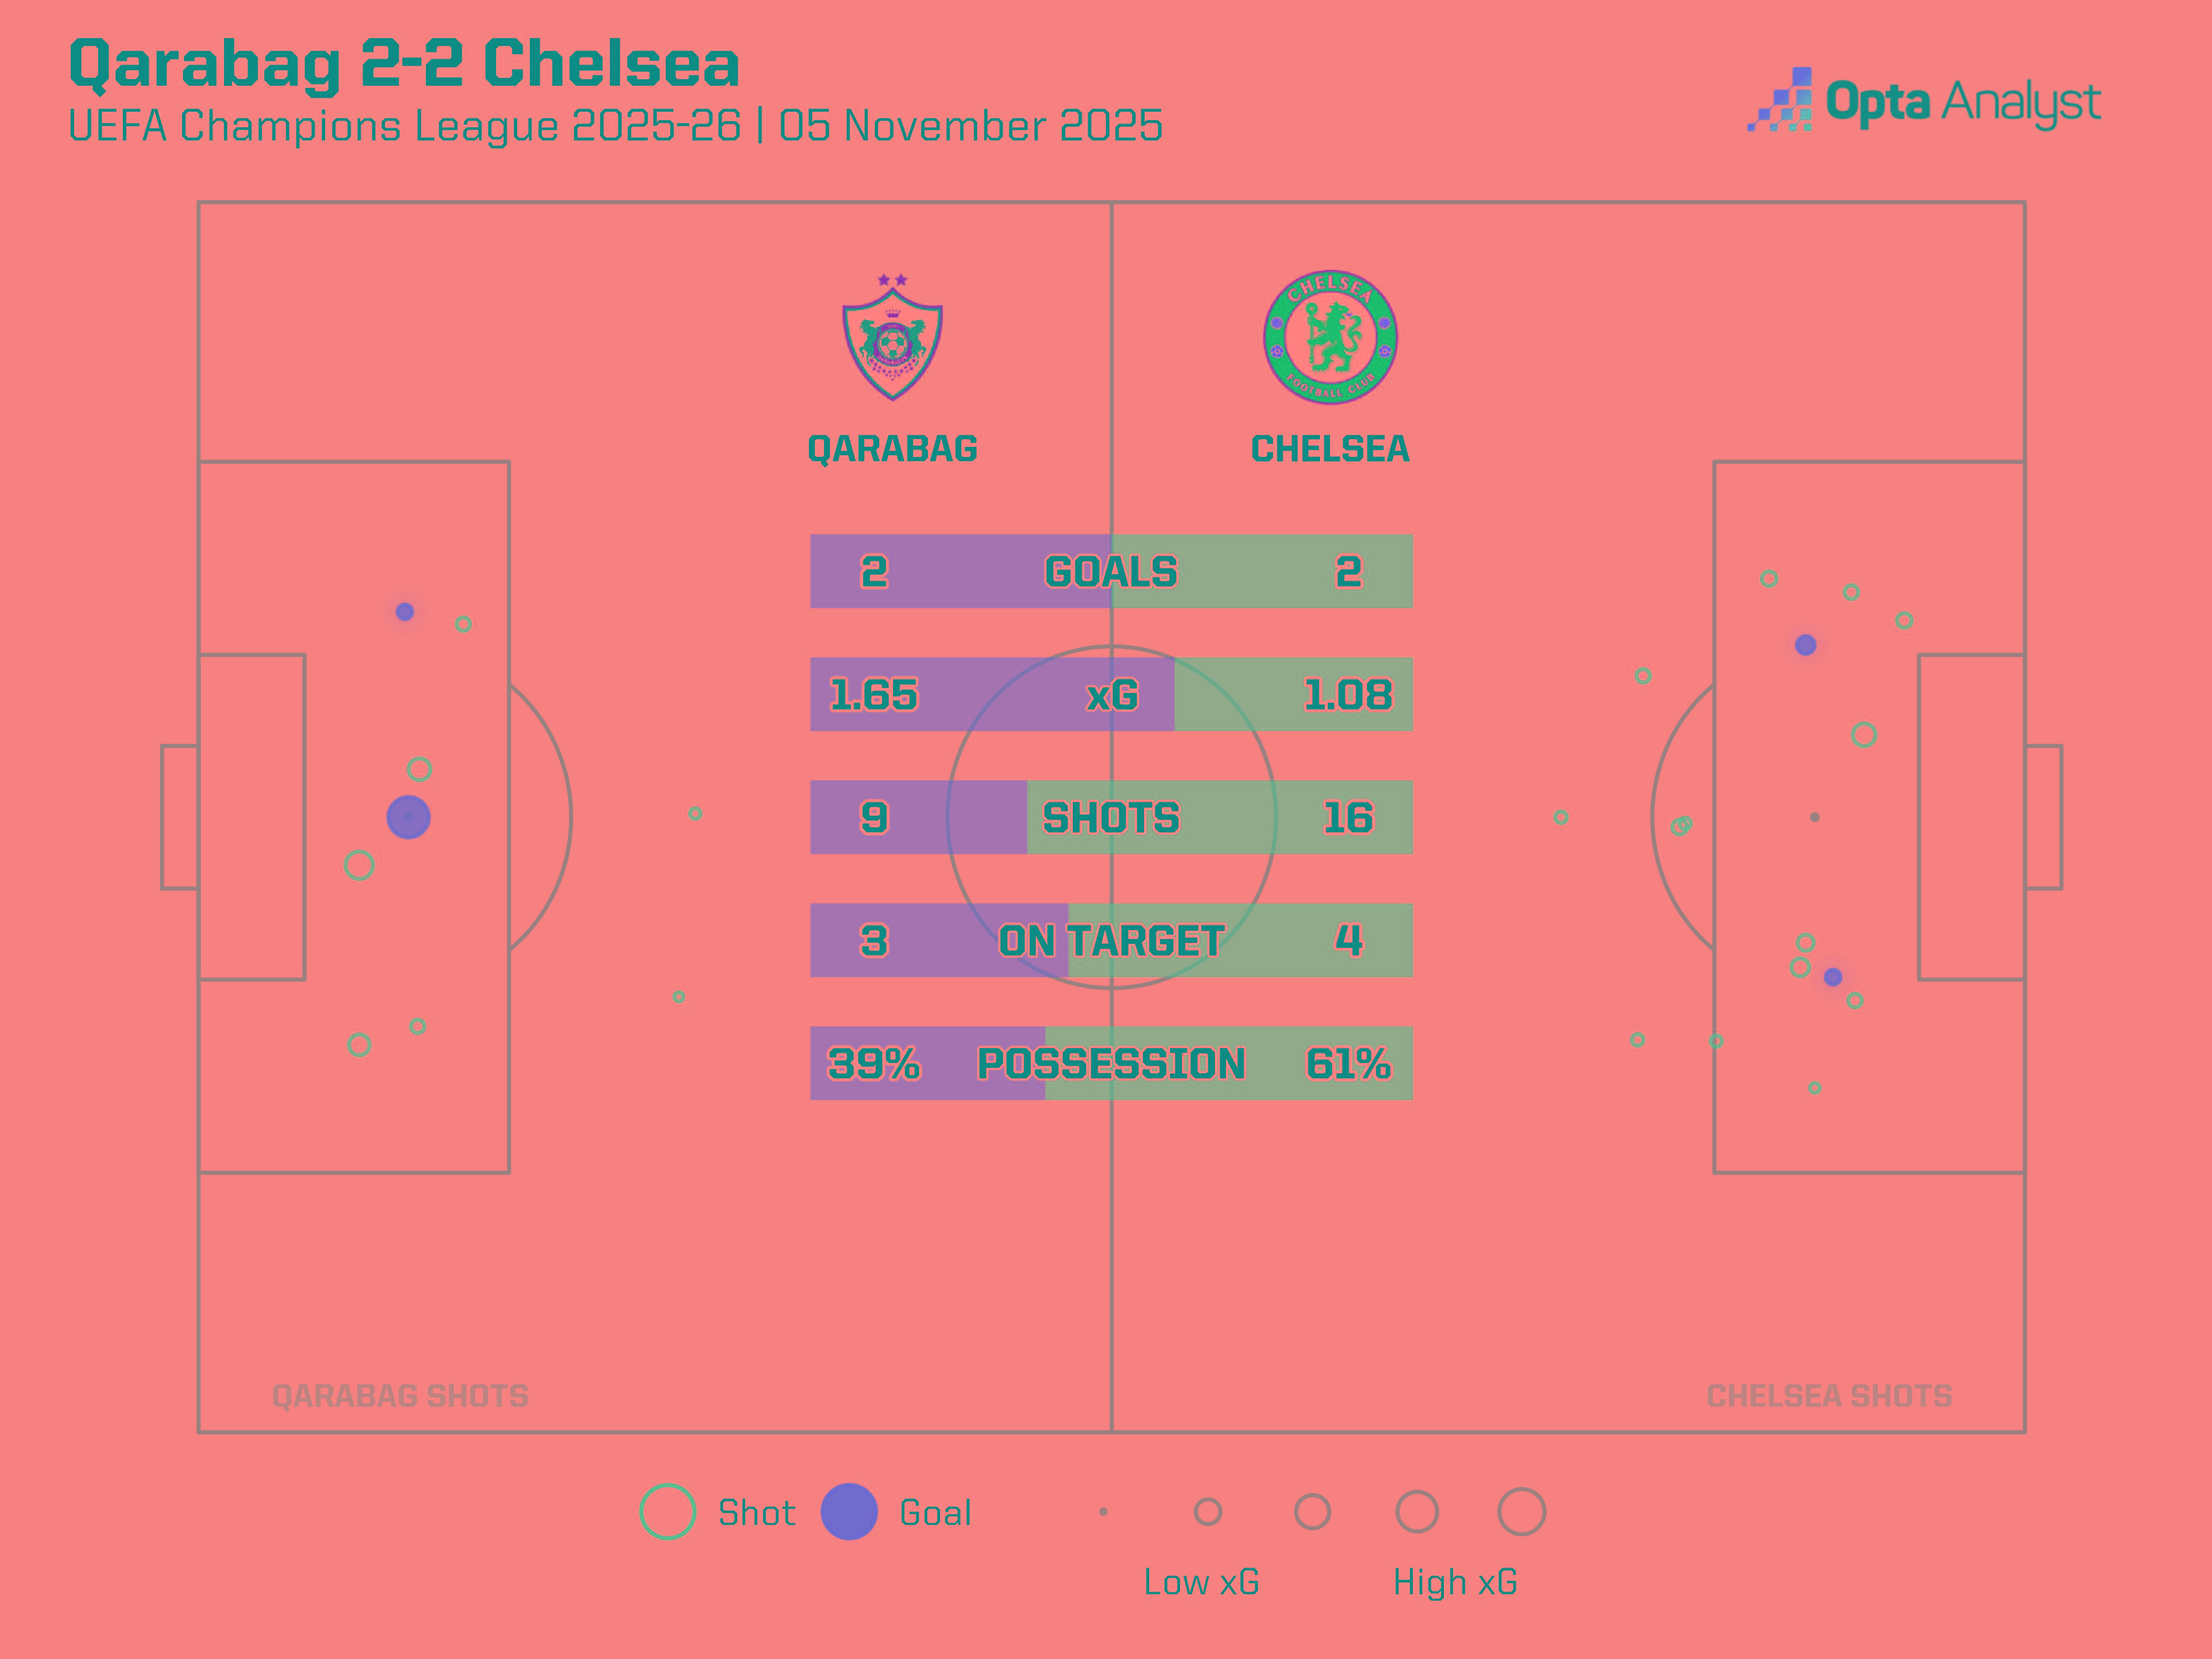Click the UEFA Champions League subtitle text
This screenshot has height=1659, width=2212.
pos(615,127)
